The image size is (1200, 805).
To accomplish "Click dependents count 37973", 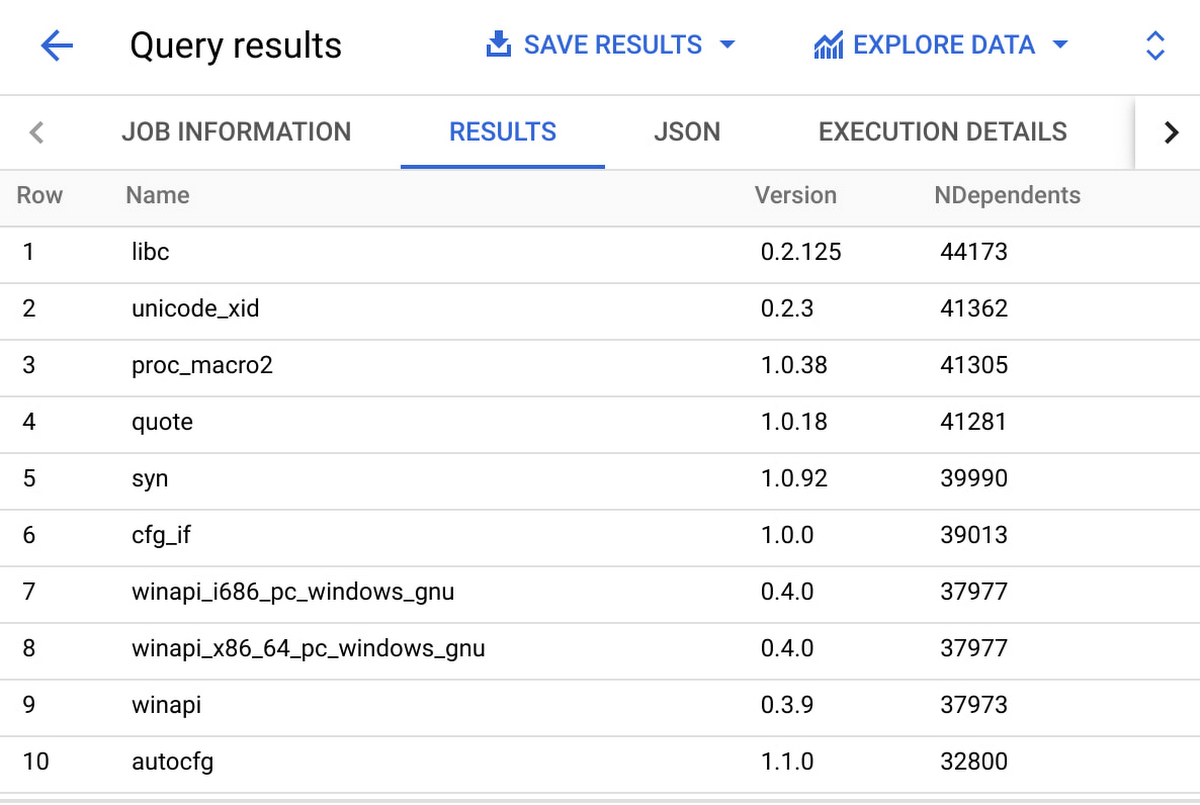I will [x=974, y=705].
